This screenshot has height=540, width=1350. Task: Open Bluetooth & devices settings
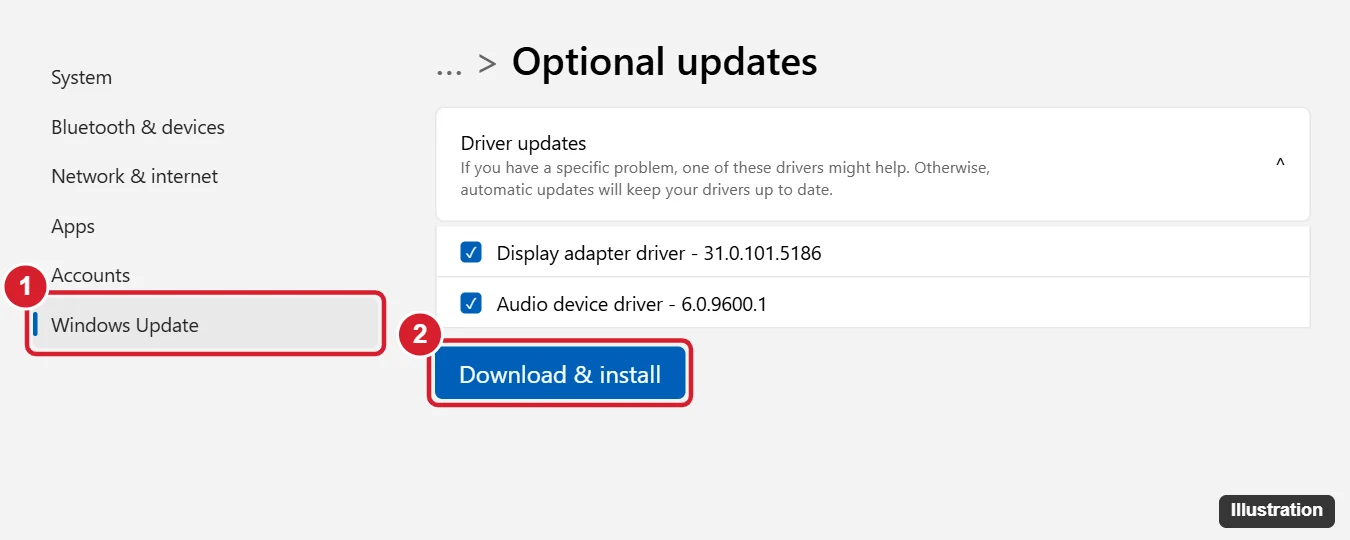(x=138, y=127)
